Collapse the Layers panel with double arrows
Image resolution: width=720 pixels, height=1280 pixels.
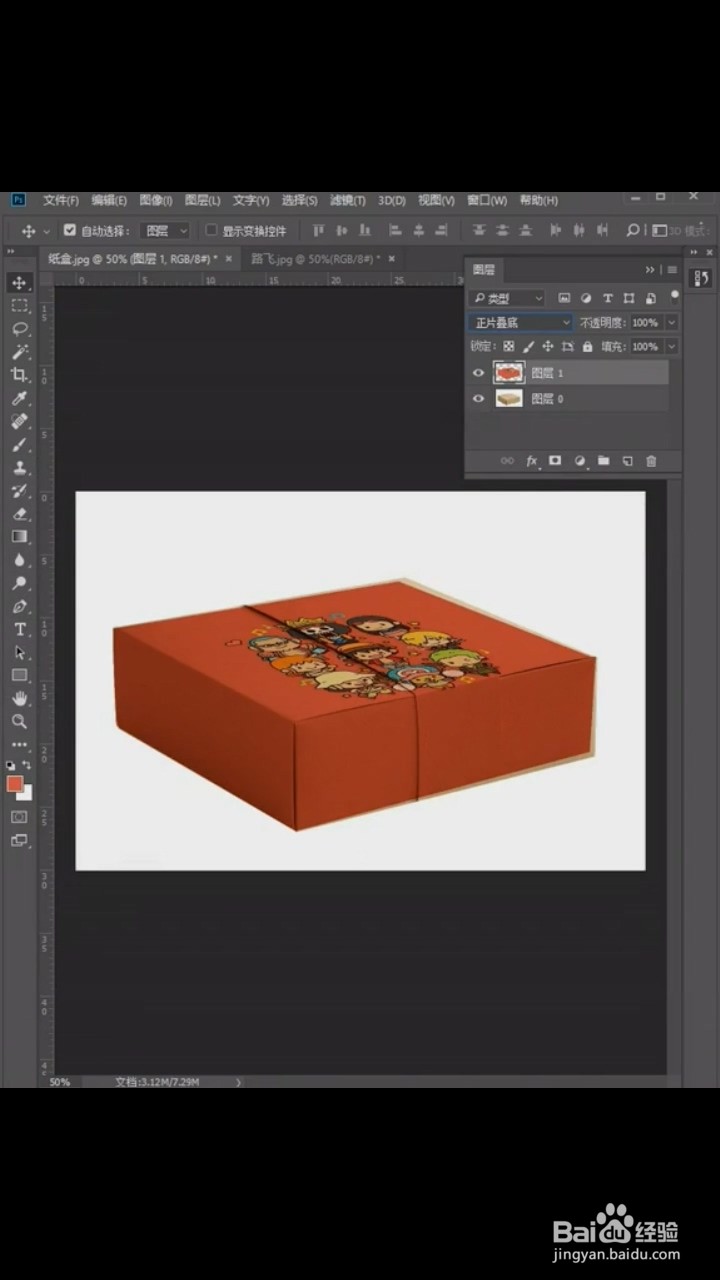tap(650, 270)
